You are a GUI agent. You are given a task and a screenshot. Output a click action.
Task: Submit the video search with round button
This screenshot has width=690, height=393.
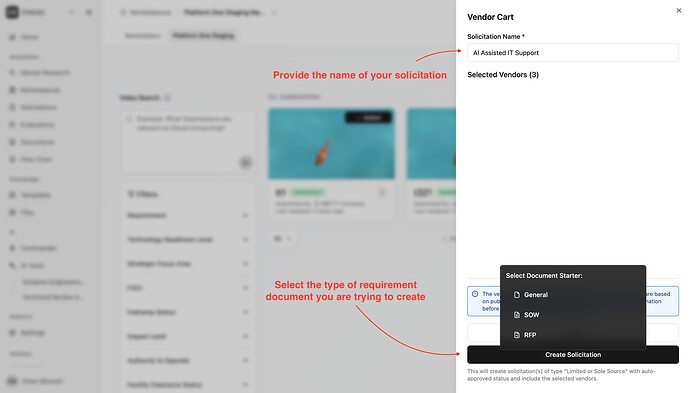pos(246,162)
